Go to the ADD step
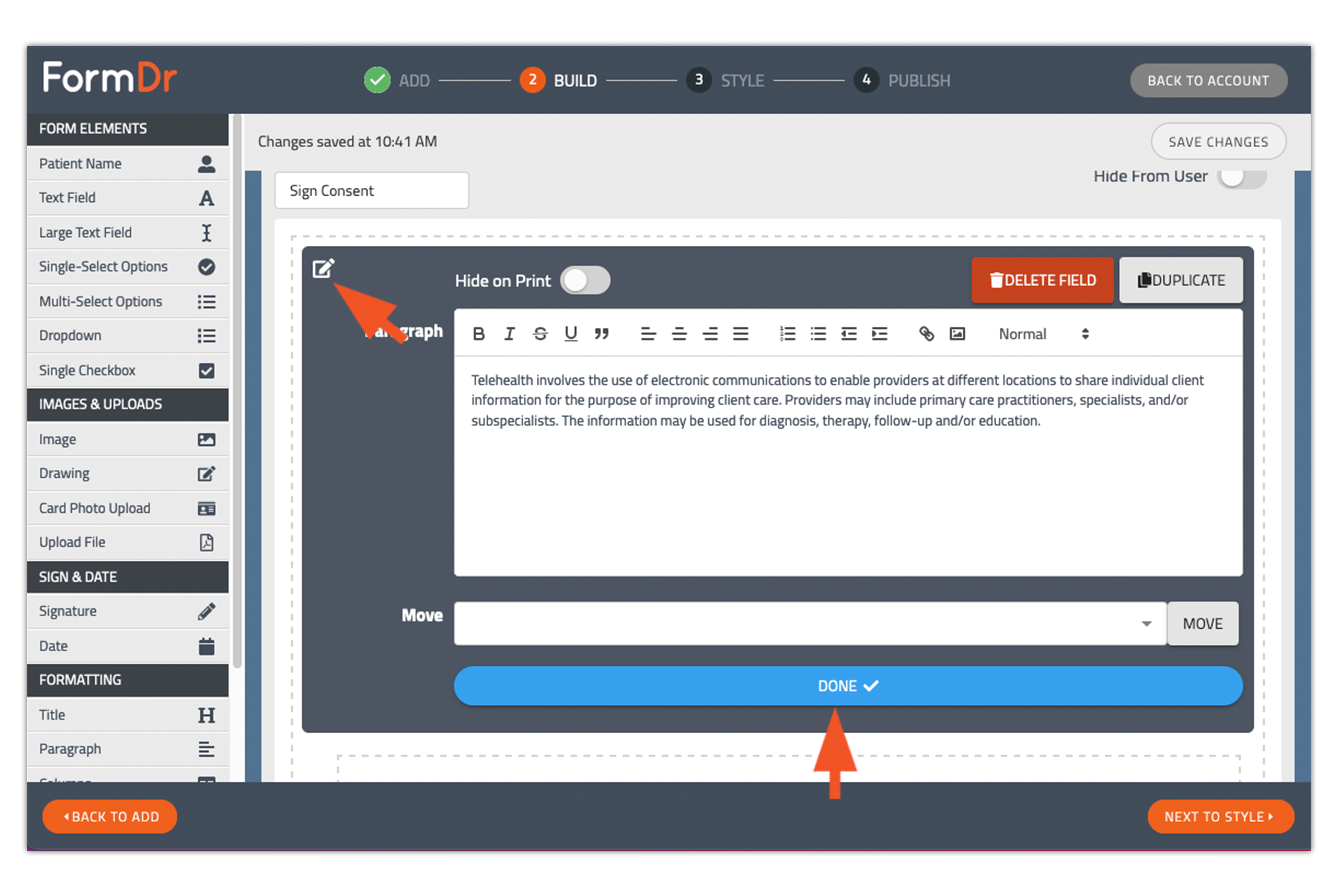Viewport: 1323px width, 887px height. [397, 81]
